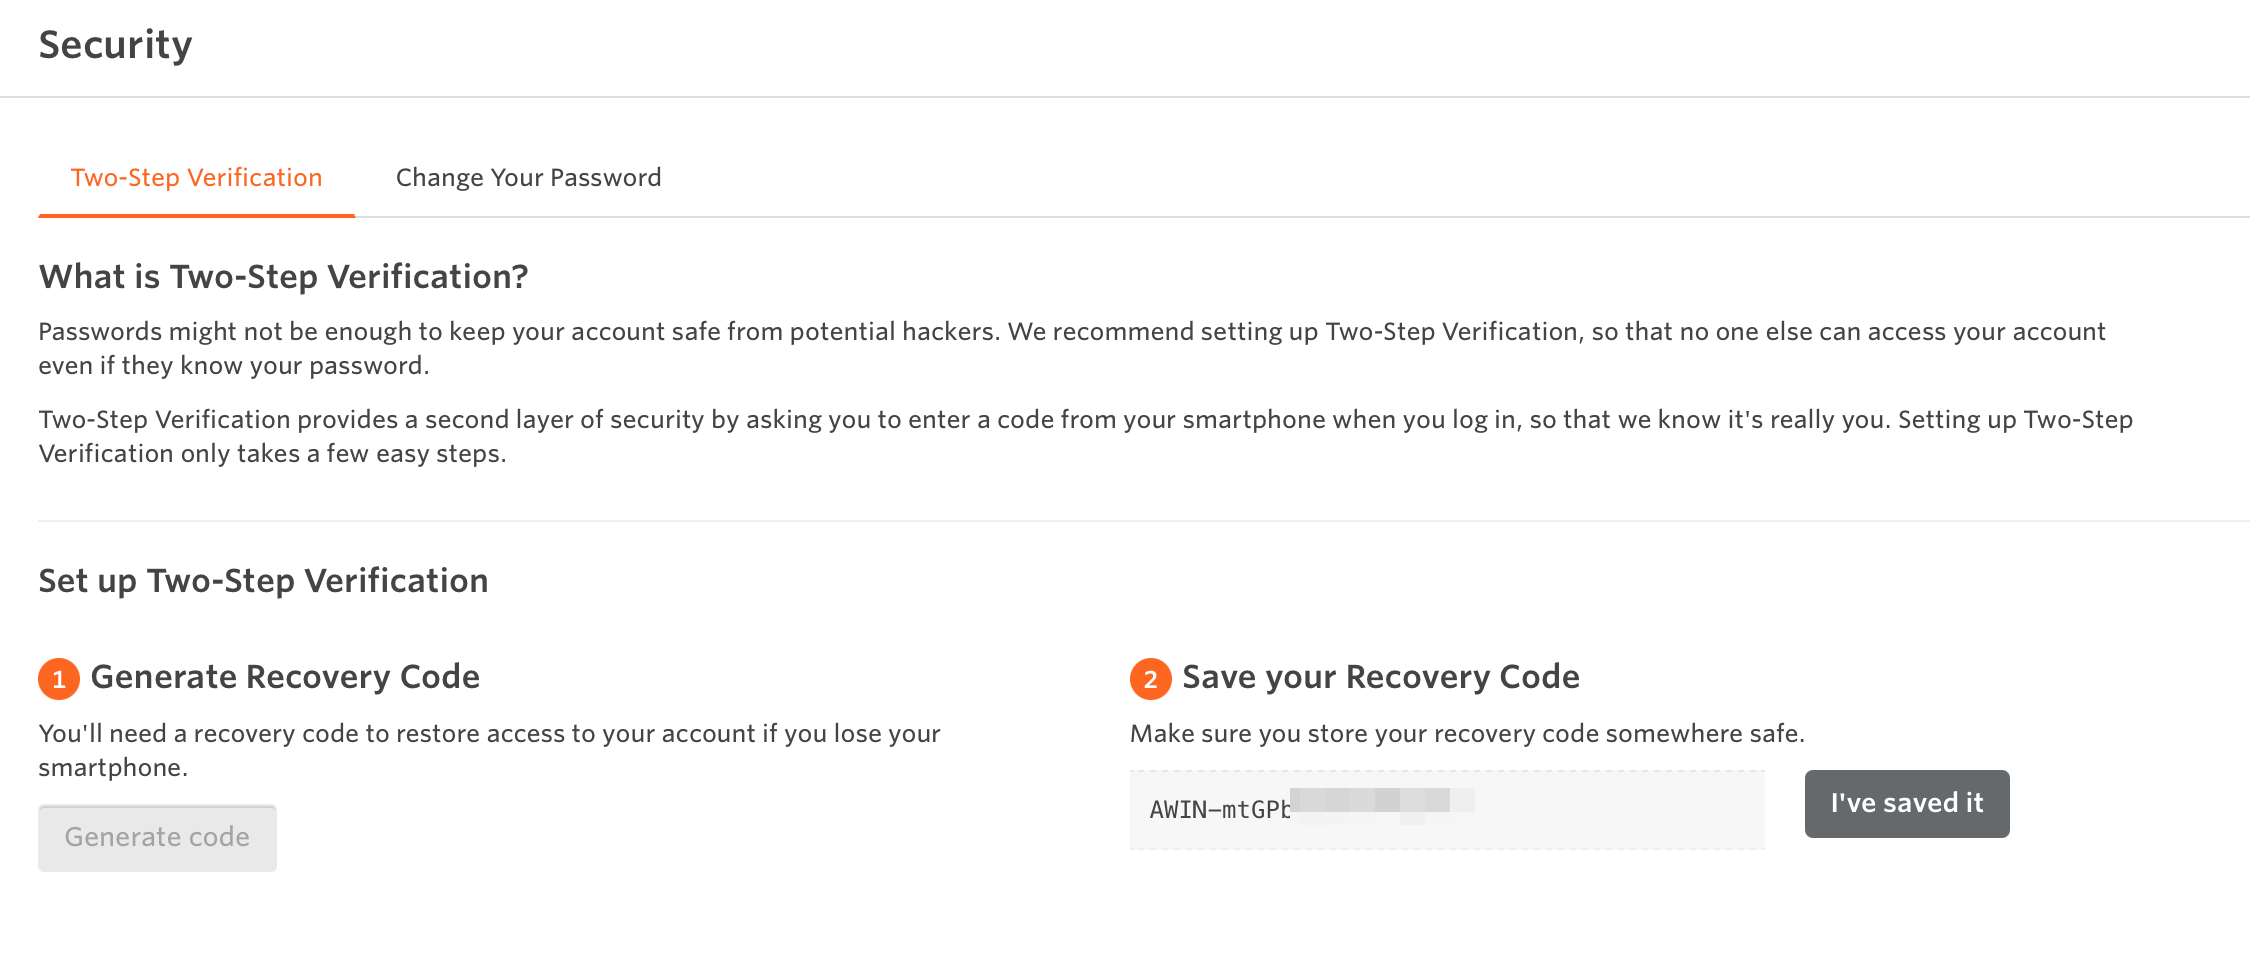Click the Set up Two-Step Verification heading
2250x962 pixels.
(263, 580)
